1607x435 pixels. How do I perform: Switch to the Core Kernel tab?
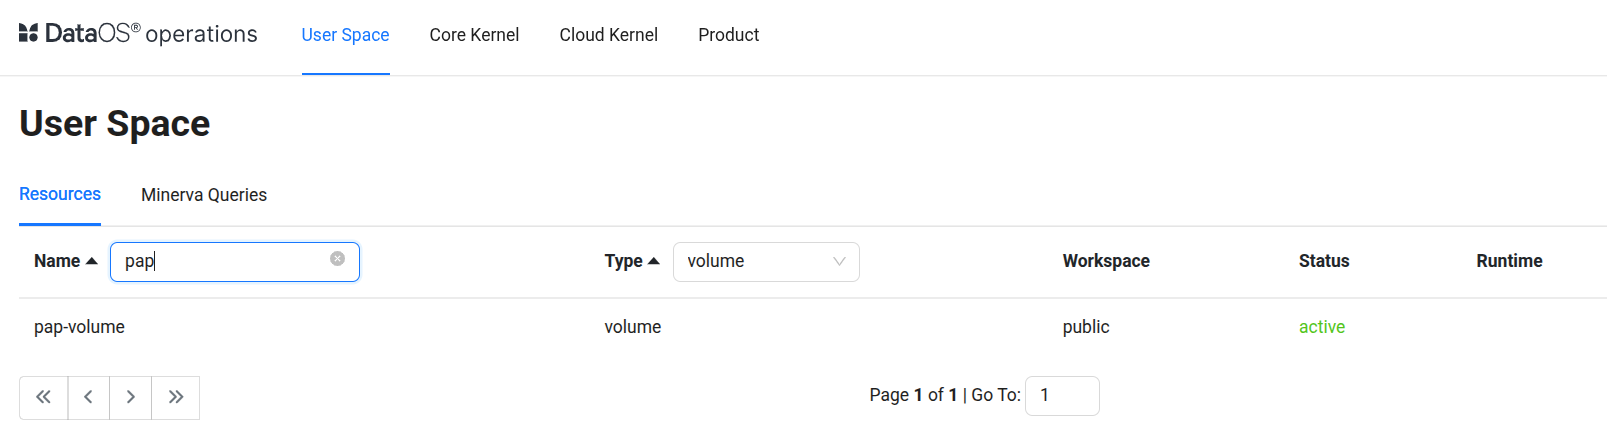pyautogui.click(x=474, y=35)
